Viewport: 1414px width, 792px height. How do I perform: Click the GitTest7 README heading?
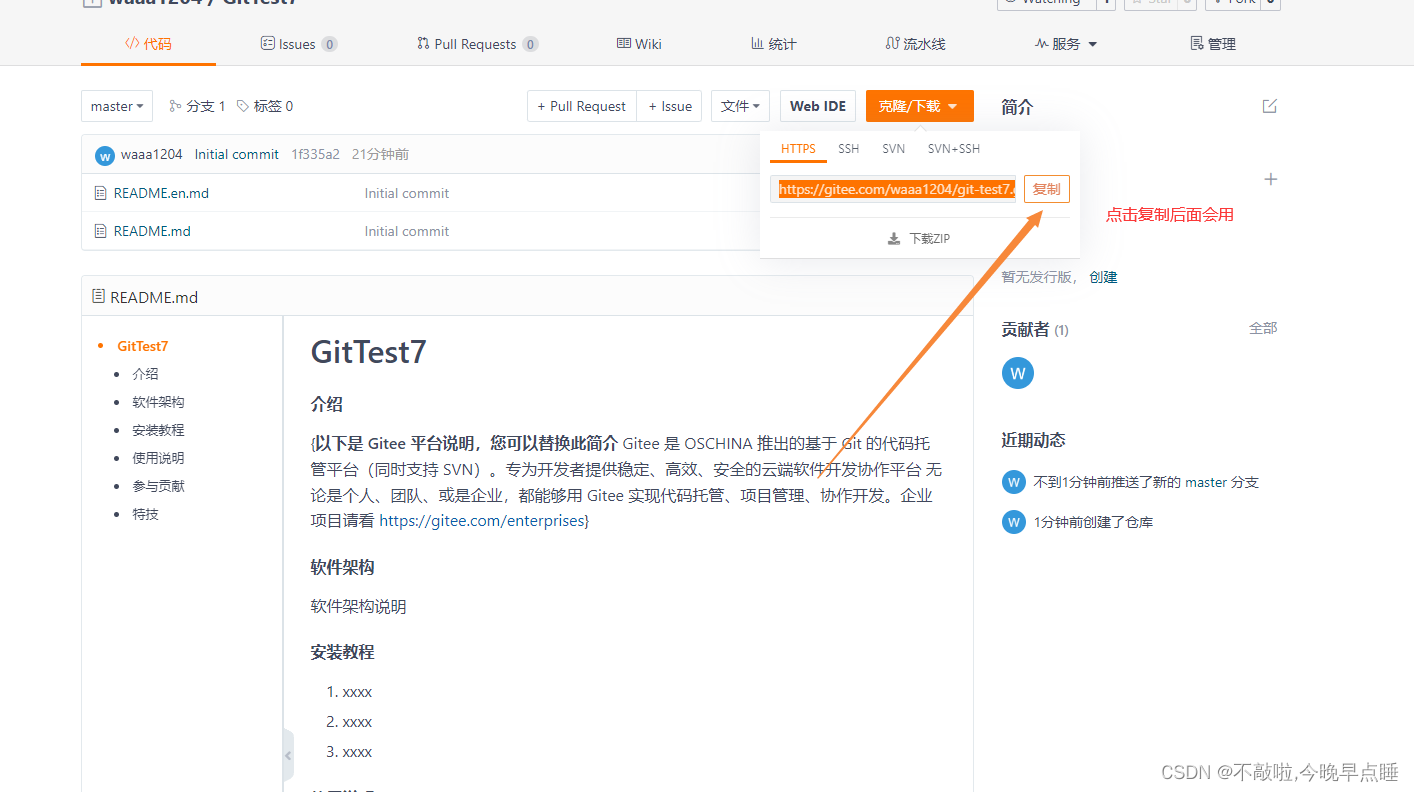(369, 352)
